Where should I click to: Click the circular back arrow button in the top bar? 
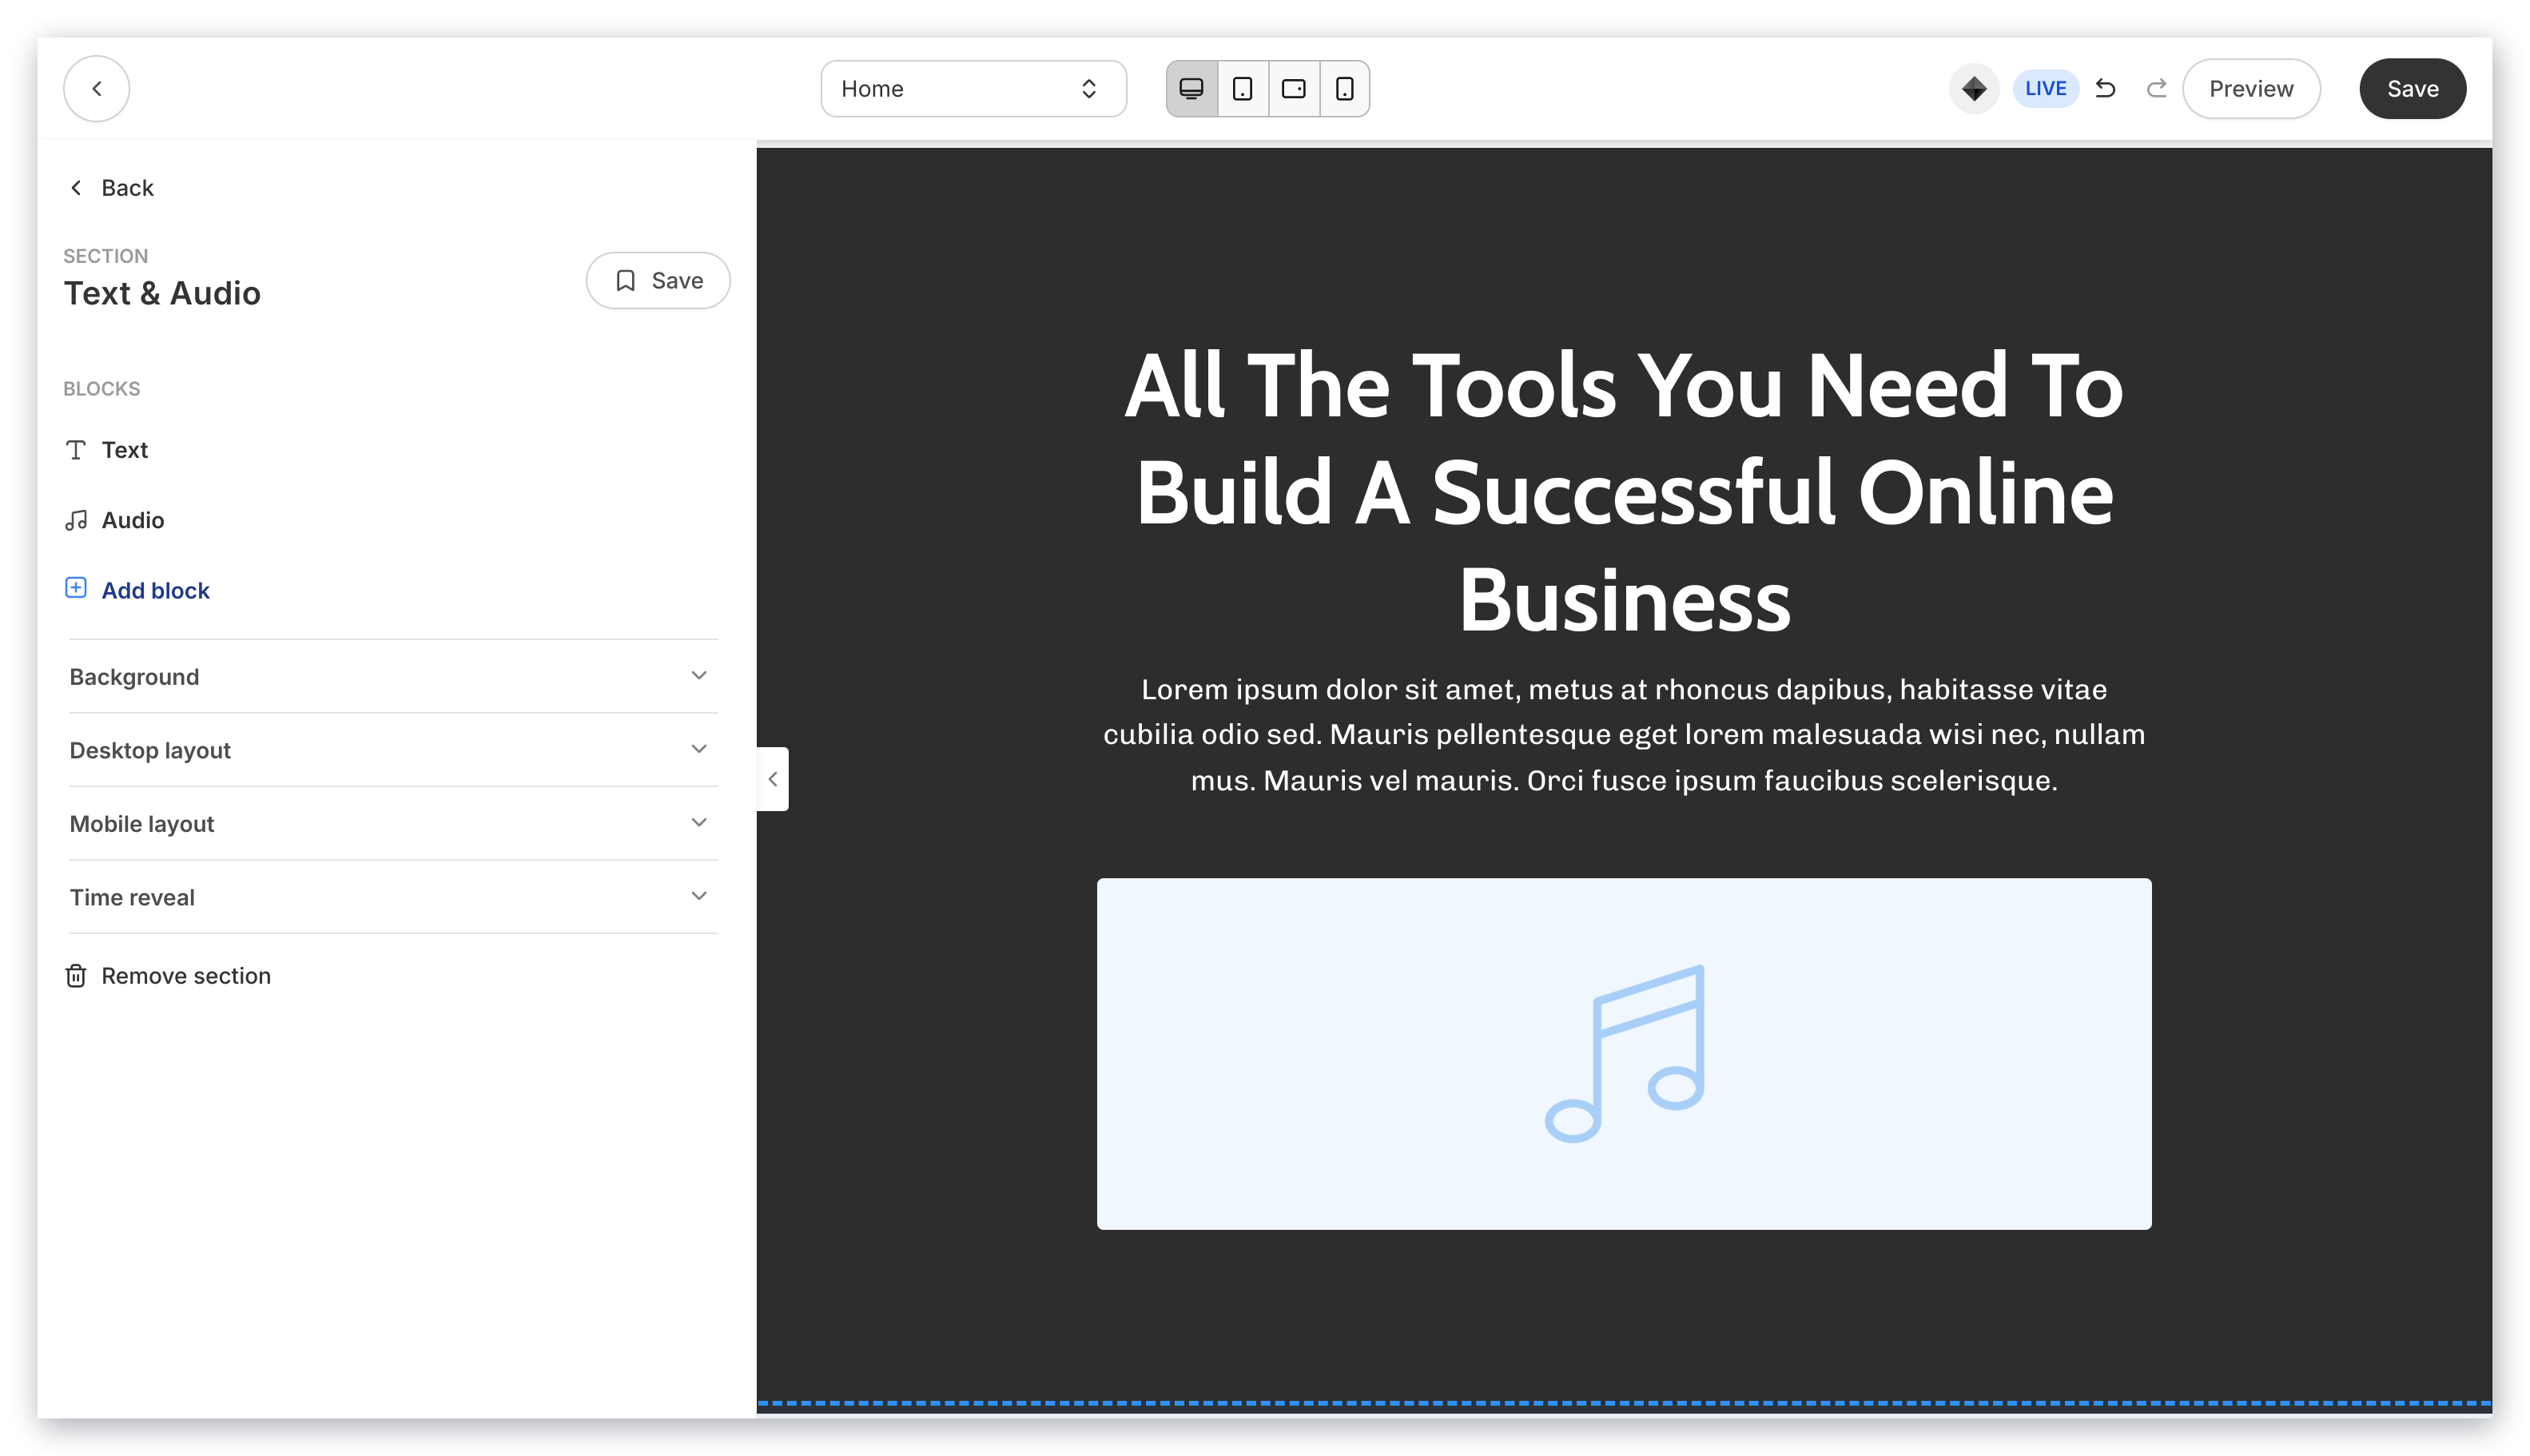[x=96, y=88]
